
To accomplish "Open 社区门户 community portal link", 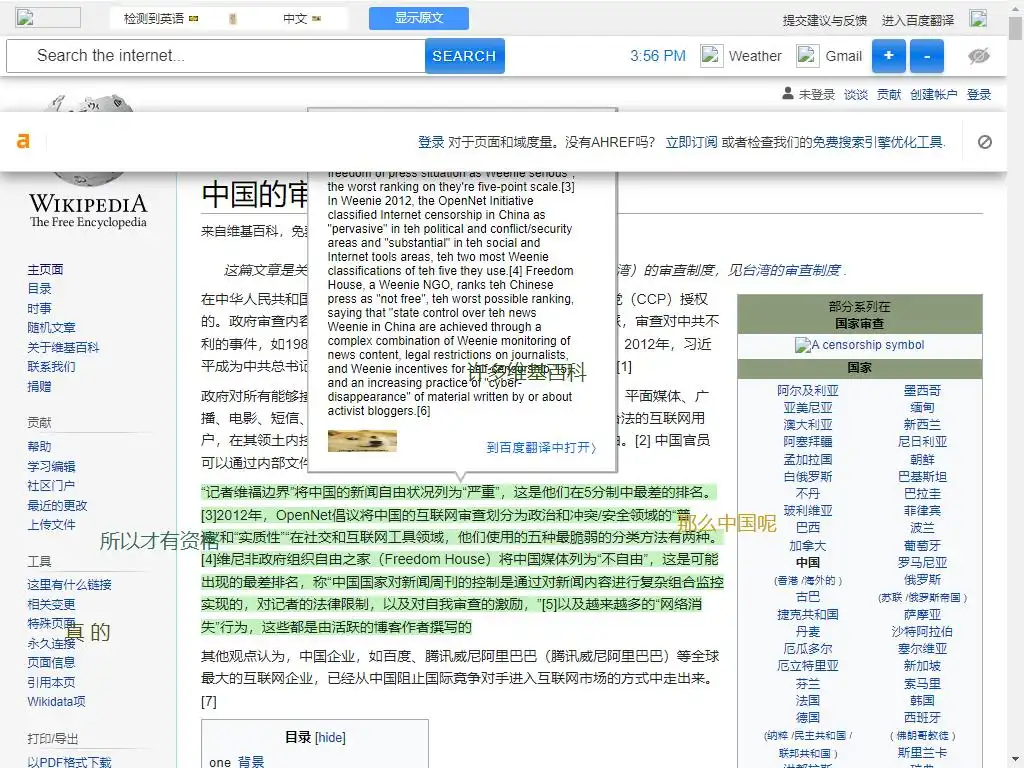I will 52,486.
